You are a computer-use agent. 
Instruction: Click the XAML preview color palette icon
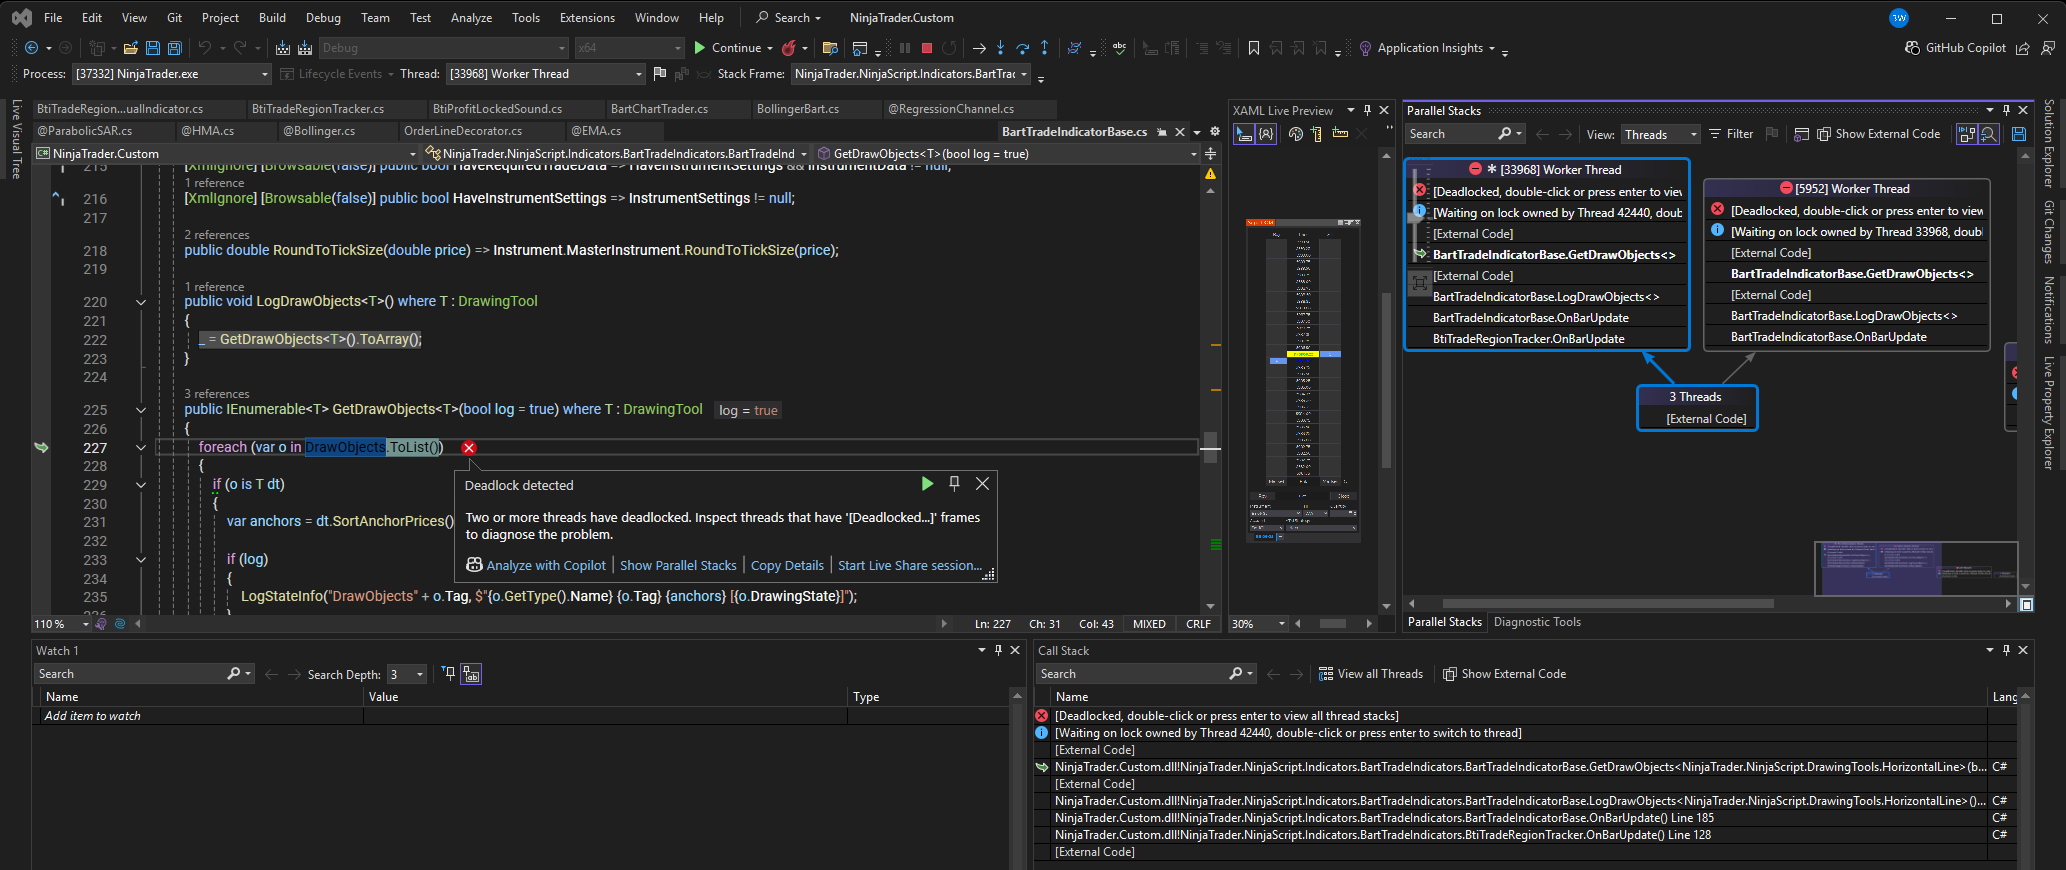pyautogui.click(x=1296, y=134)
